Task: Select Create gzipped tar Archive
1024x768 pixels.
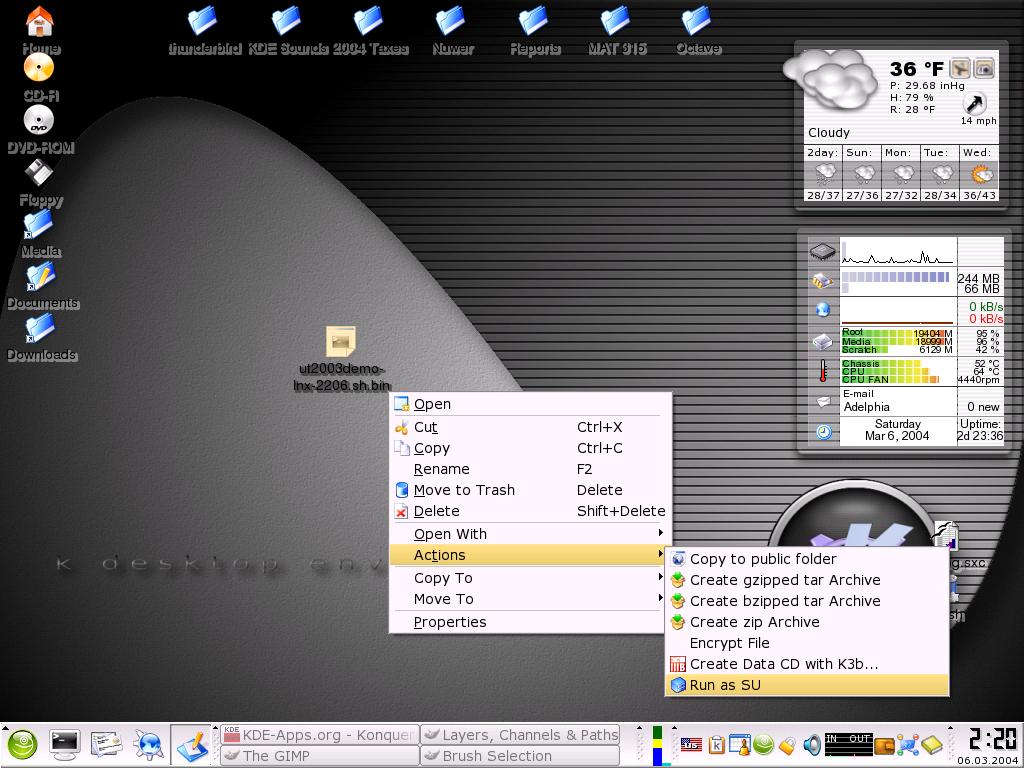Action: [807, 580]
